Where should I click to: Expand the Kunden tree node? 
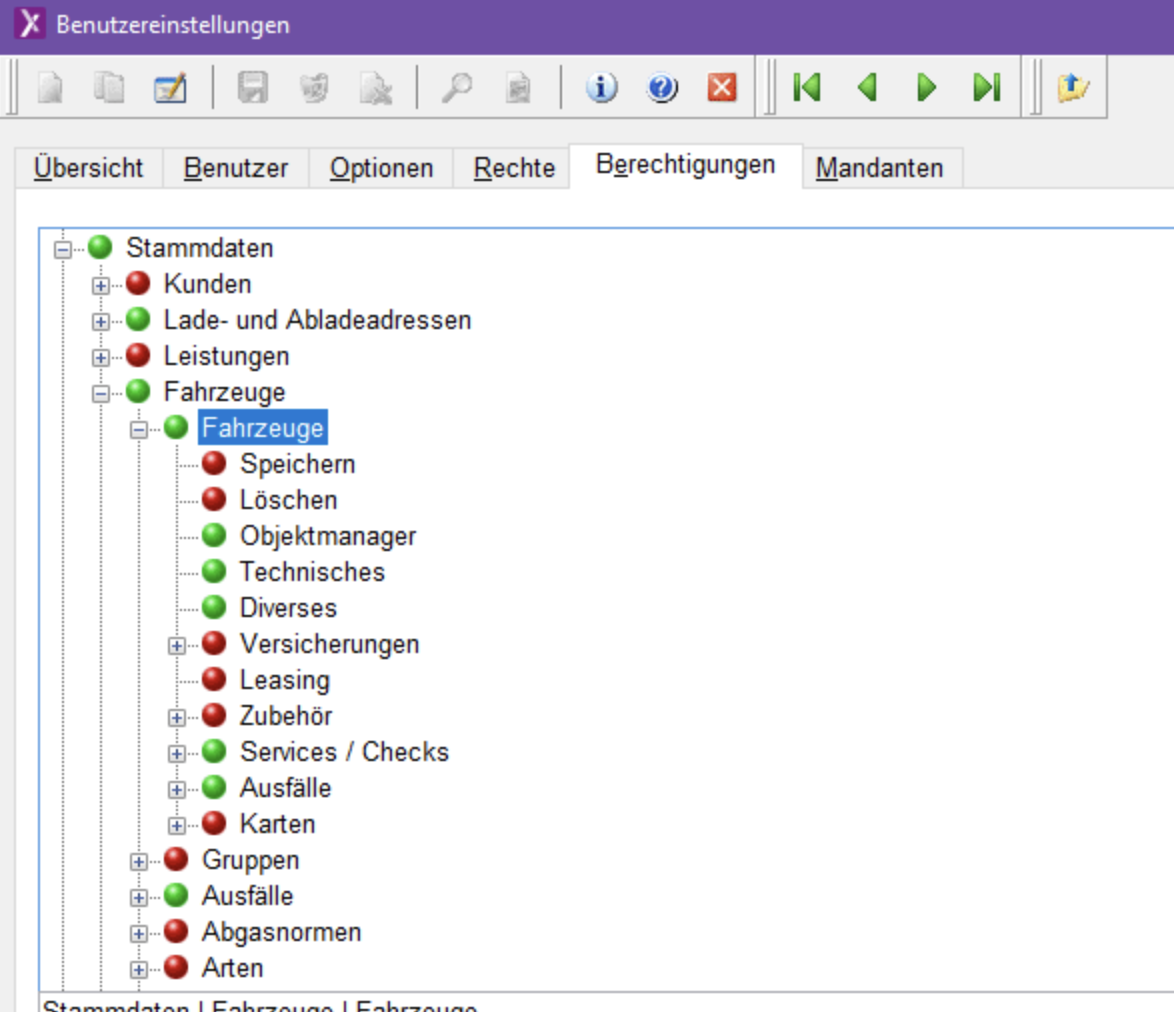[100, 285]
